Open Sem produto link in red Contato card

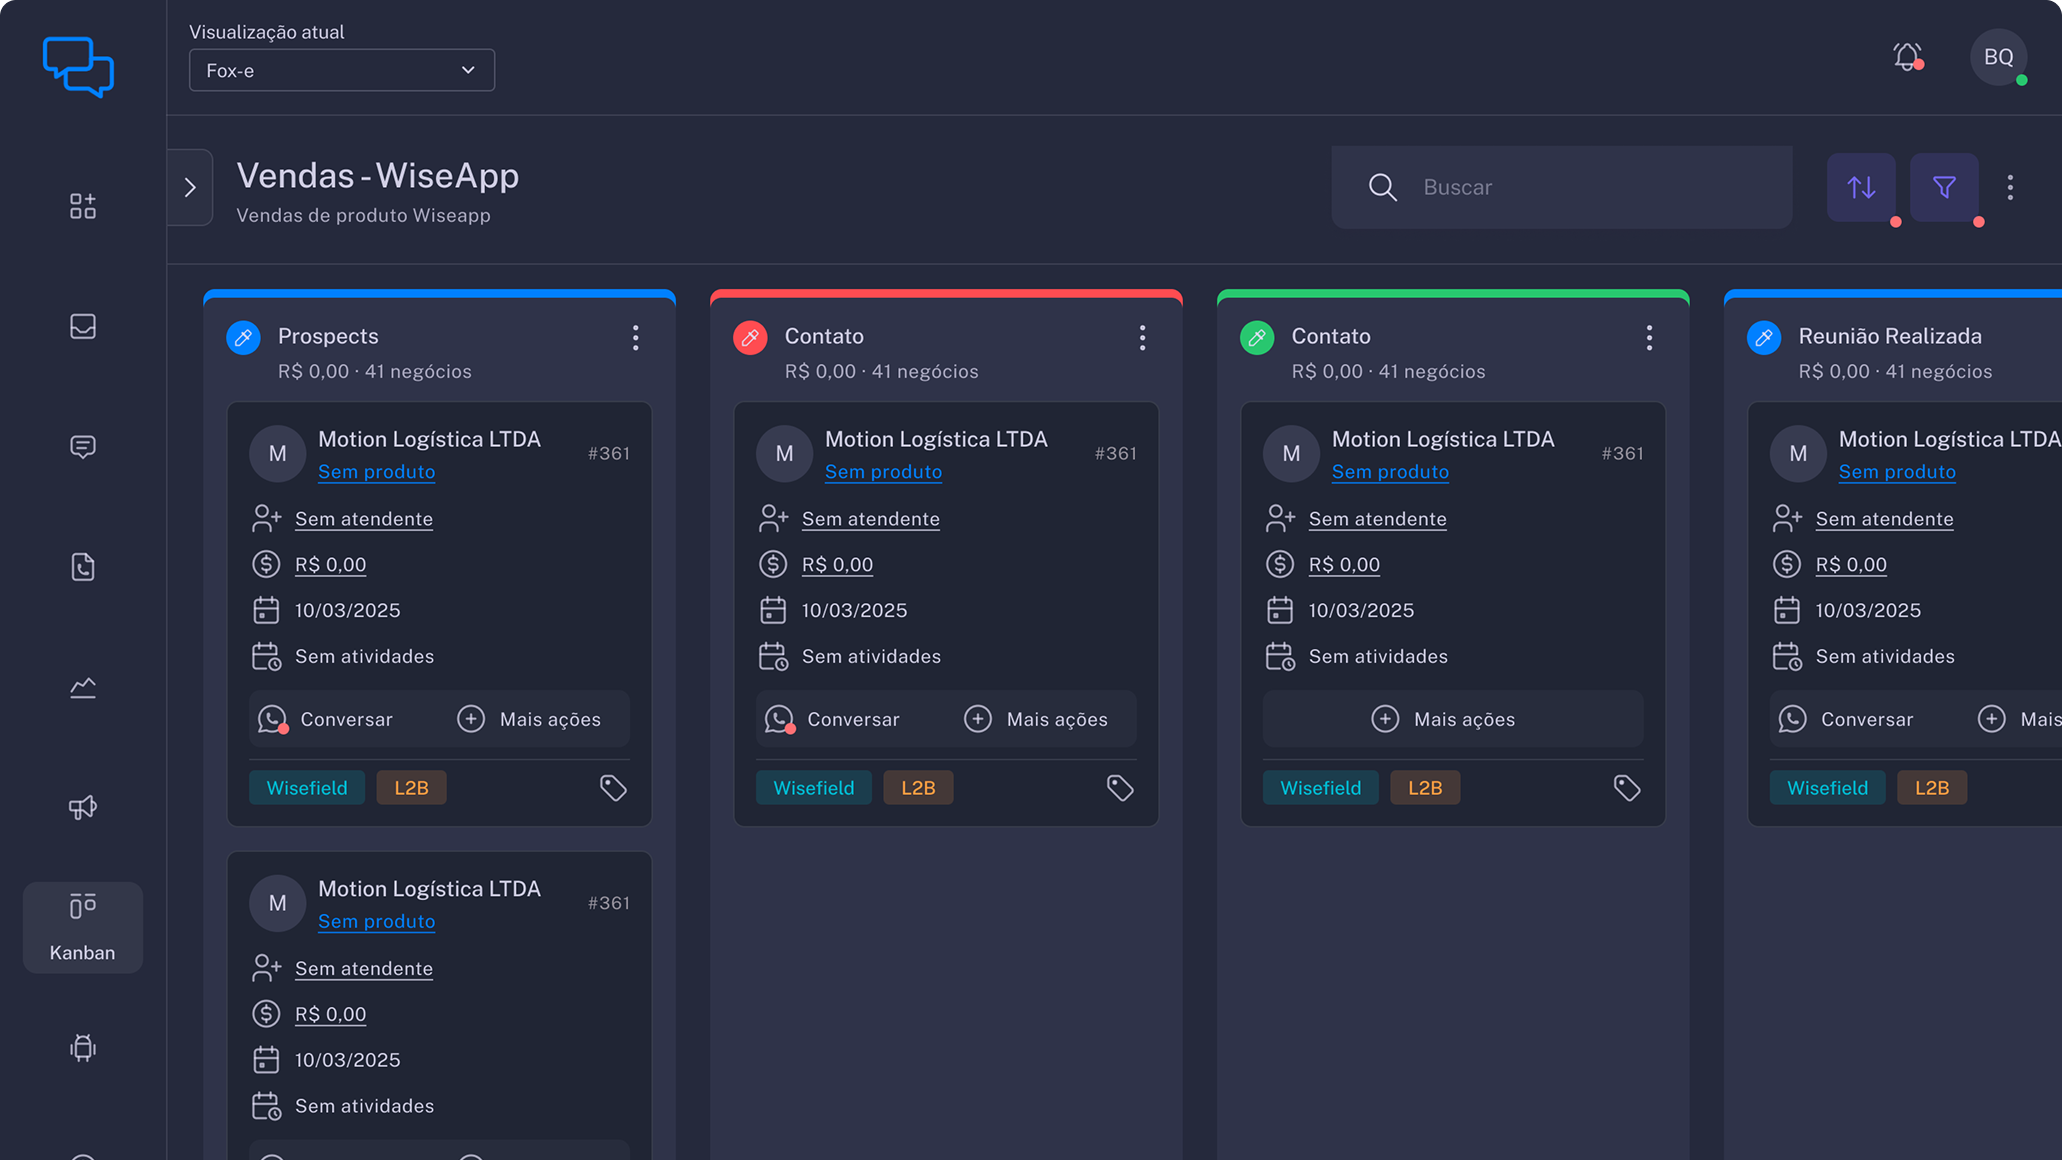[x=883, y=472]
